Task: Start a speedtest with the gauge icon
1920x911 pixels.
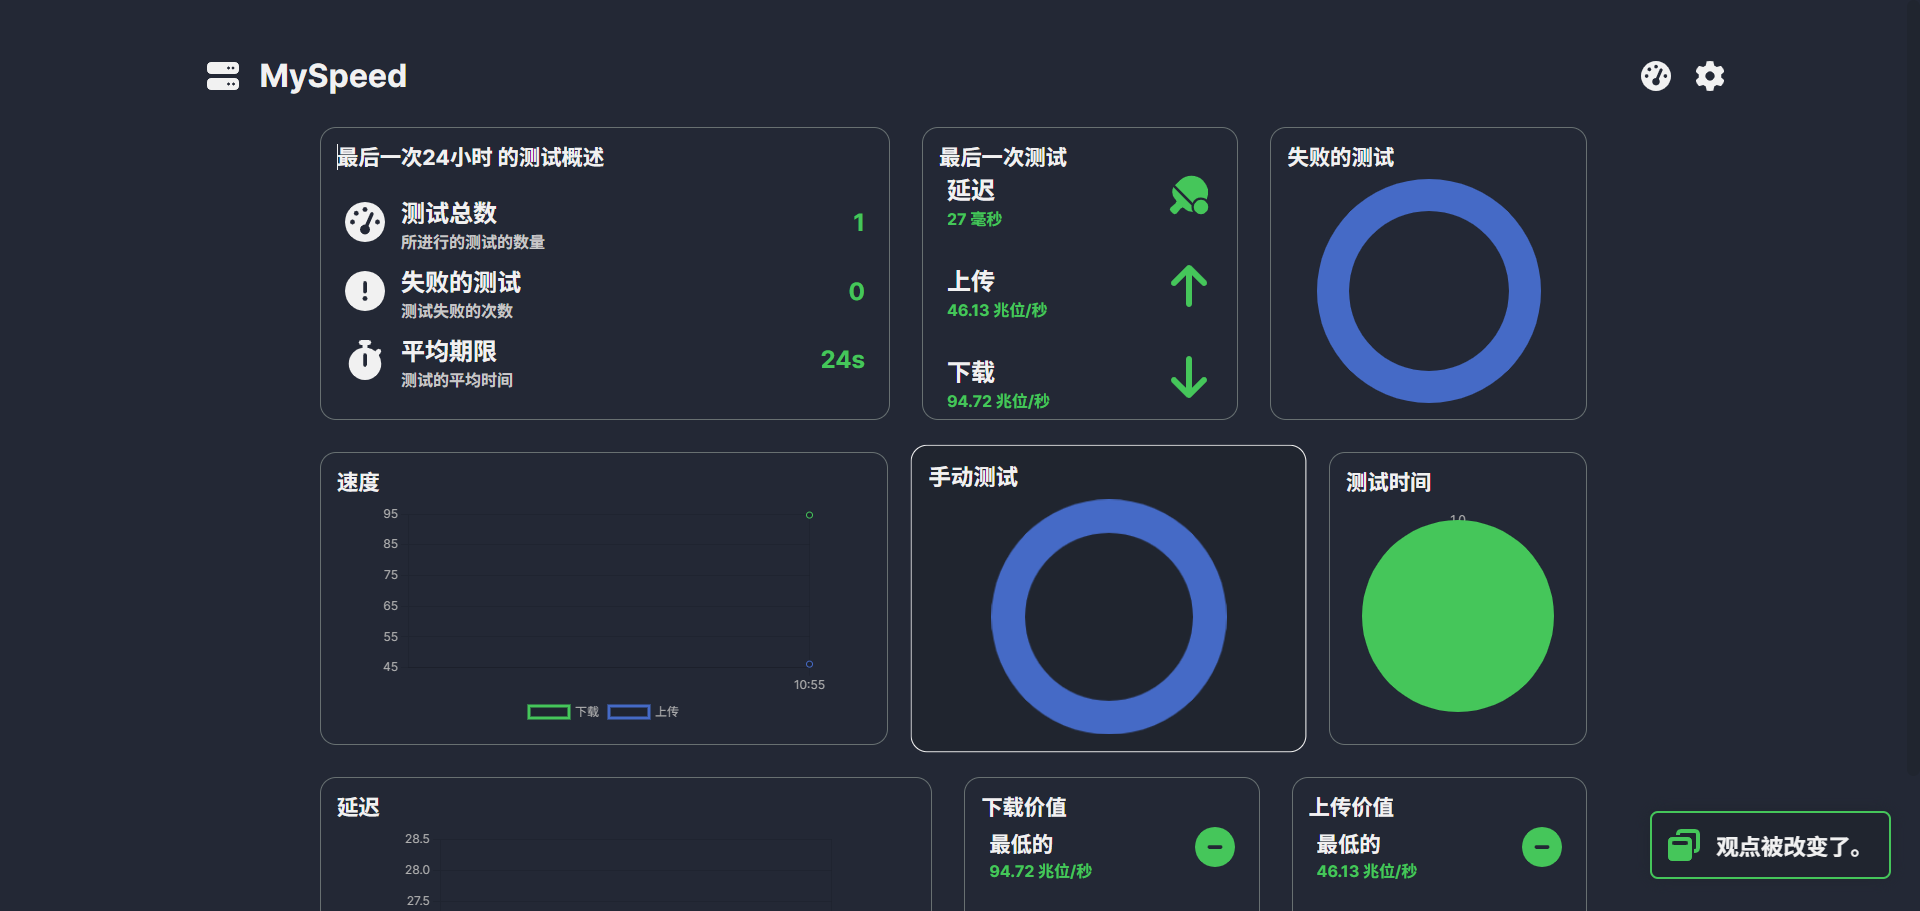Action: pos(1656,76)
